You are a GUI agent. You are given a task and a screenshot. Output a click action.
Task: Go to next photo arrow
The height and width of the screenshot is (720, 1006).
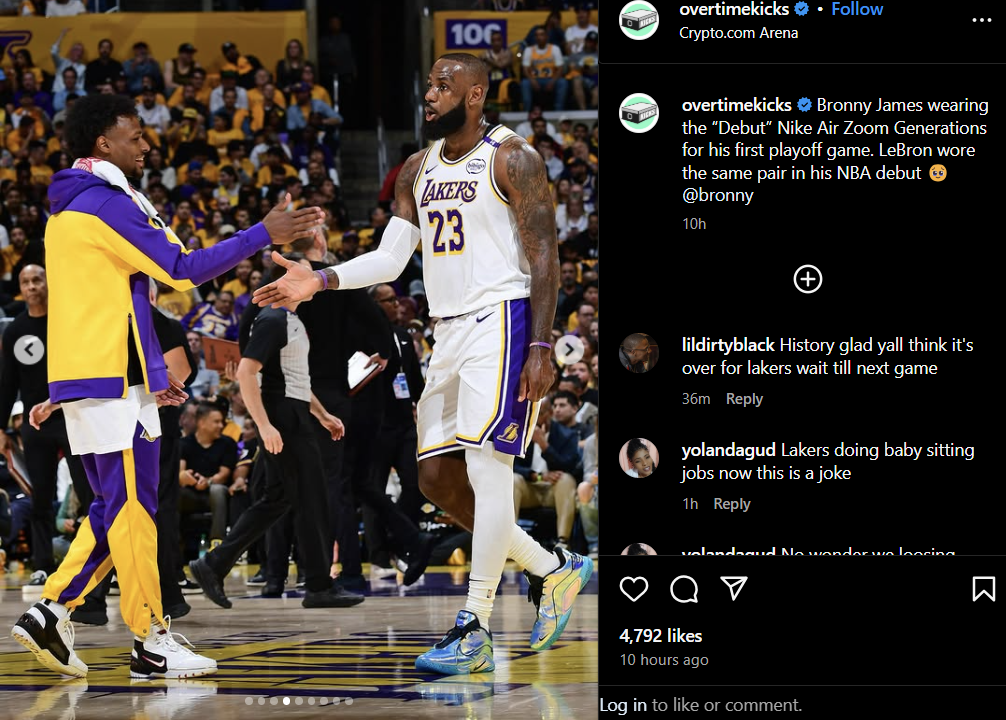pyautogui.click(x=569, y=350)
